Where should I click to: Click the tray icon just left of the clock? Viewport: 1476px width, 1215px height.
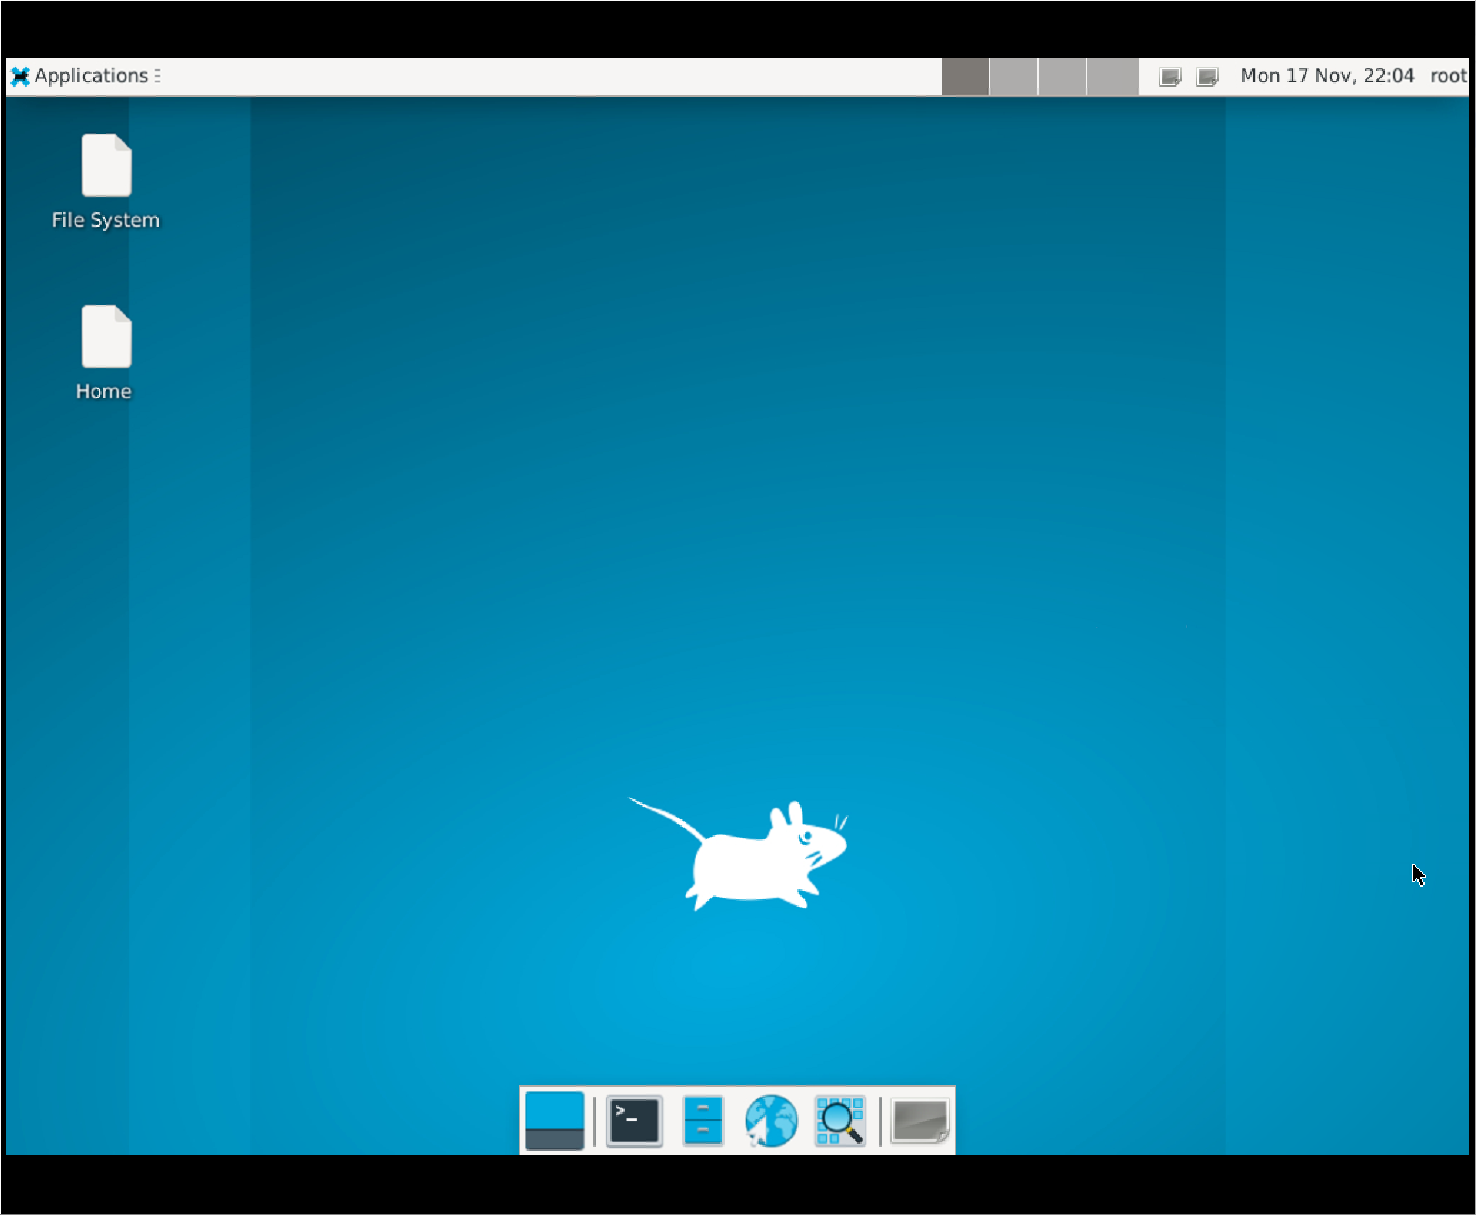coord(1208,77)
